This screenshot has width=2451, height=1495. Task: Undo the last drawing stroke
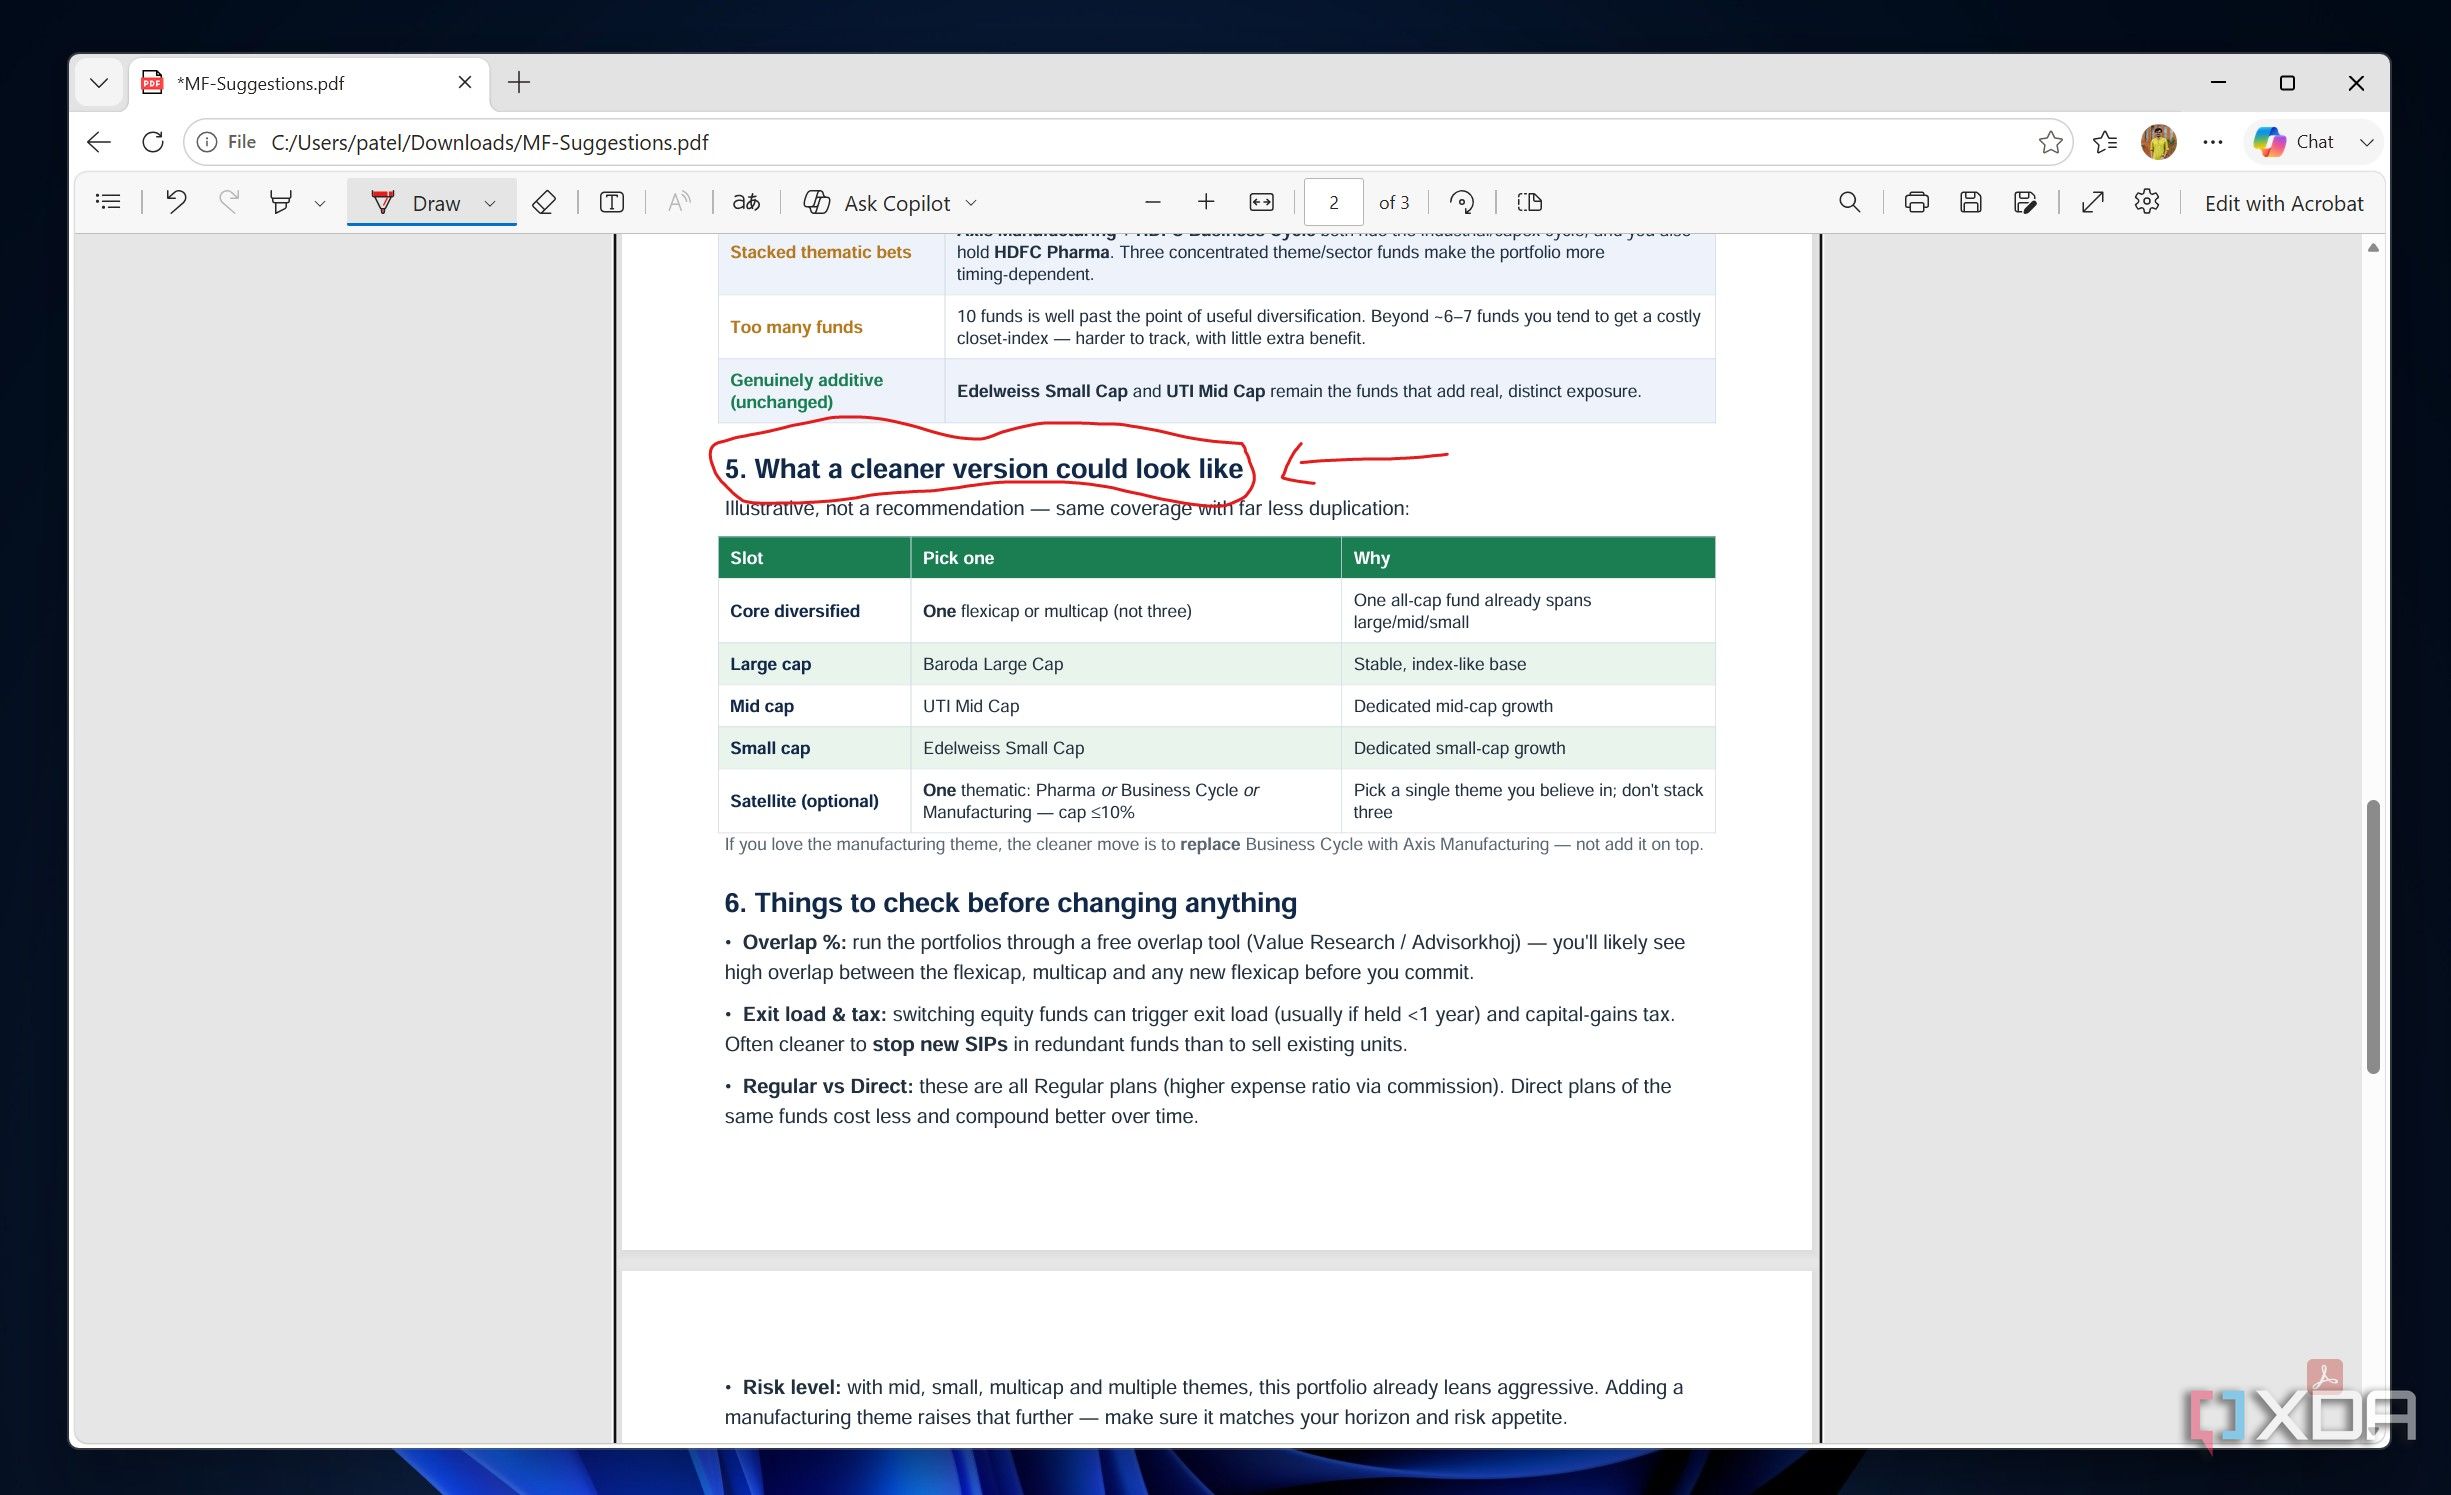pos(176,203)
